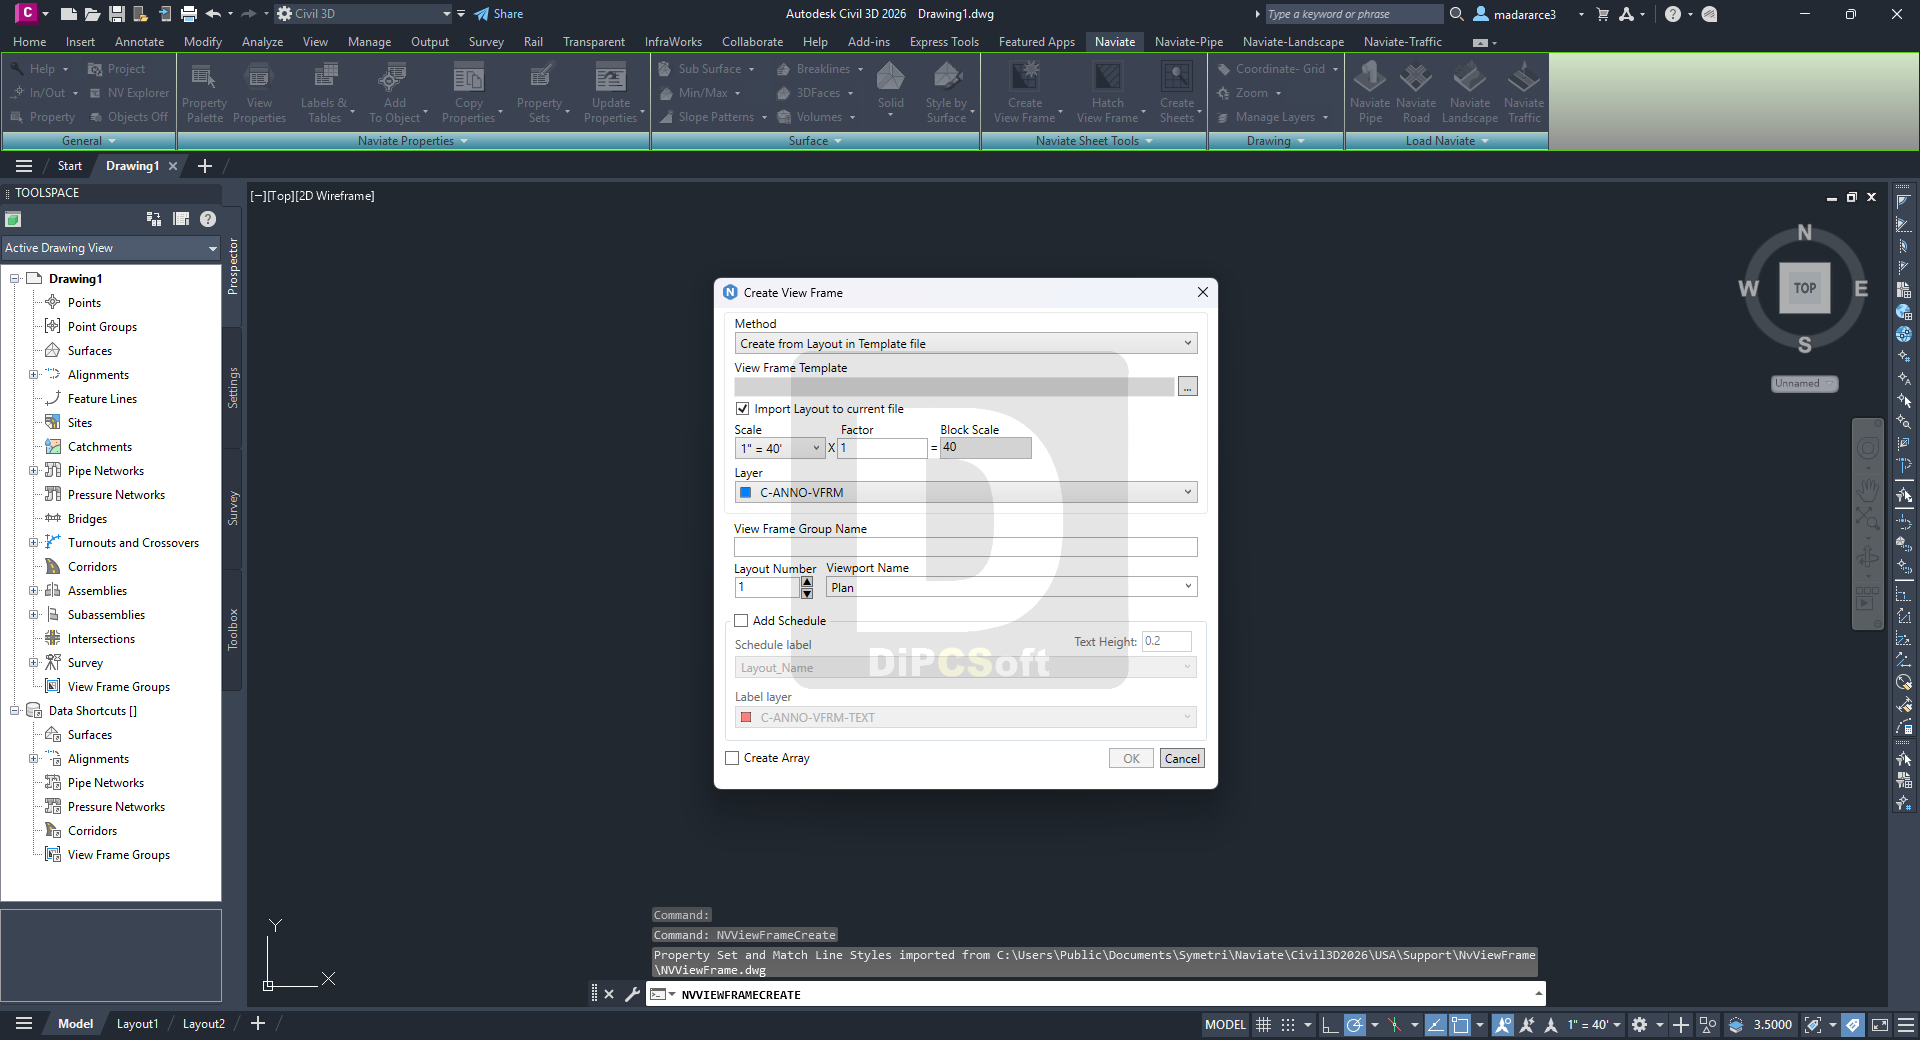
Task: Click the keyword search box
Action: click(1354, 14)
